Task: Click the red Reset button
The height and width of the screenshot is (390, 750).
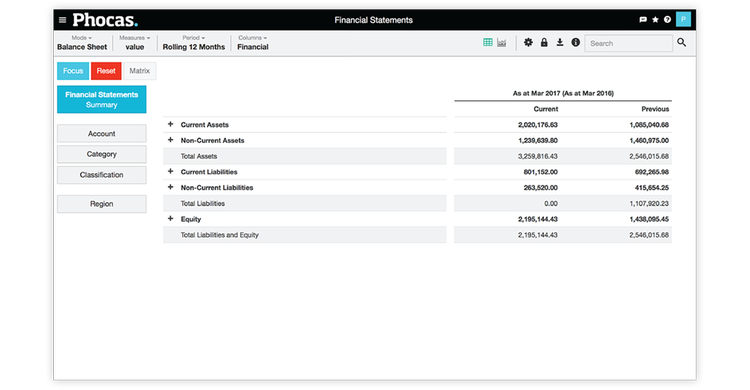Action: (x=106, y=71)
